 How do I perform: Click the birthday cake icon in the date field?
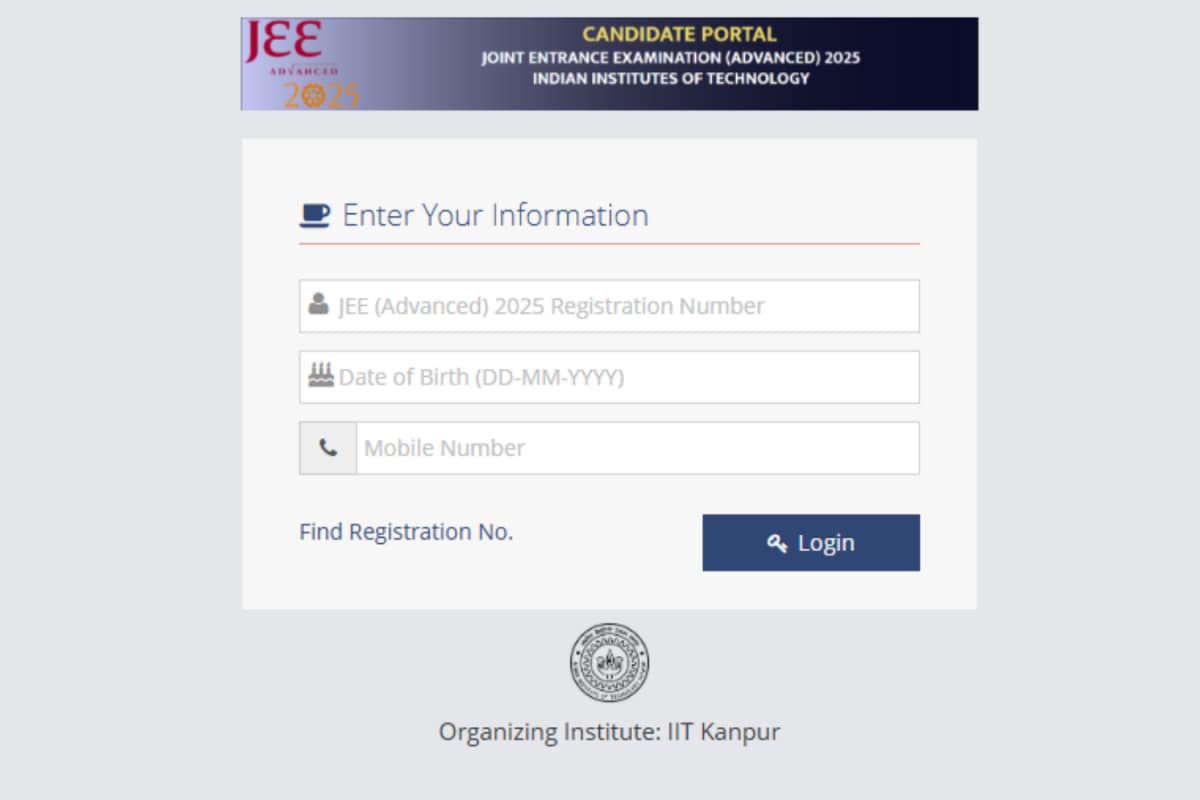pos(321,376)
